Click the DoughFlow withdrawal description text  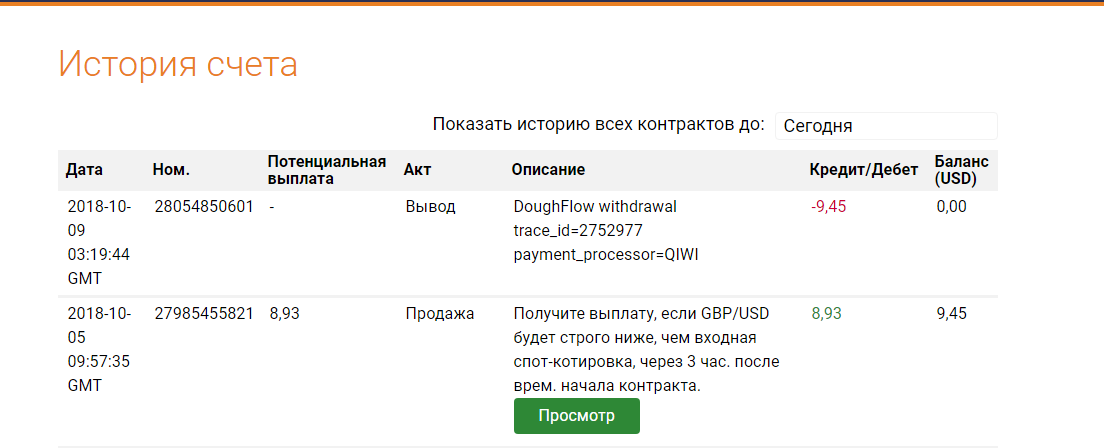pyautogui.click(x=595, y=207)
